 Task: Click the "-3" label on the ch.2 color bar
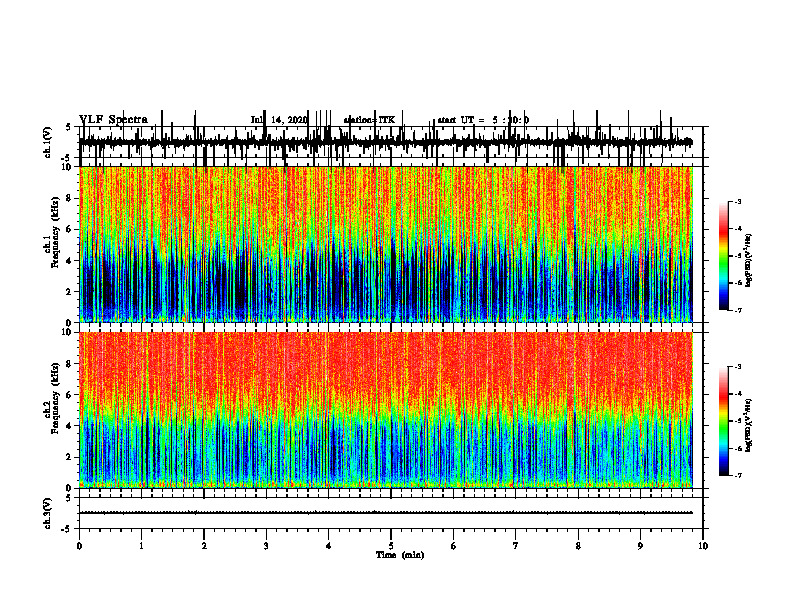(737, 367)
